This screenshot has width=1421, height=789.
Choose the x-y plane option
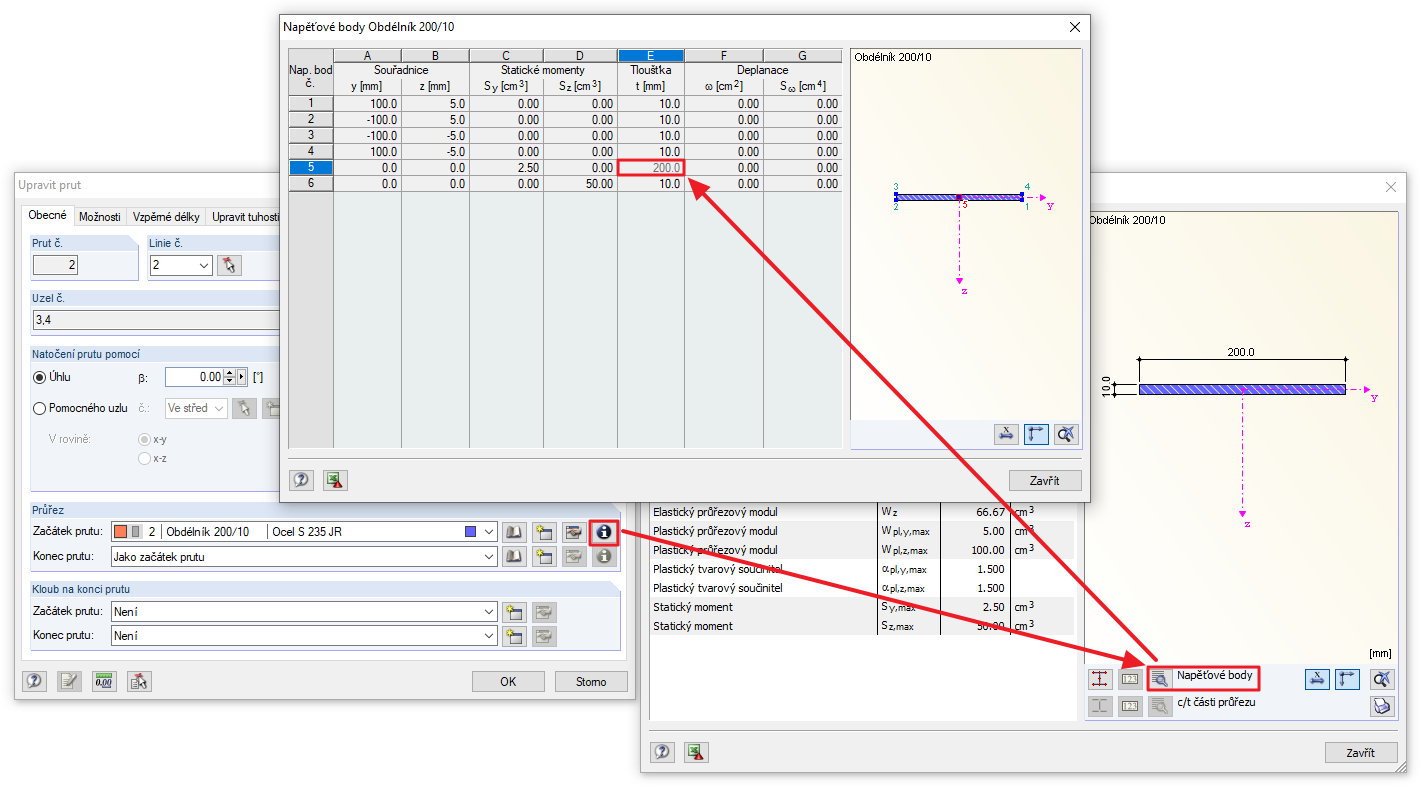(145, 439)
